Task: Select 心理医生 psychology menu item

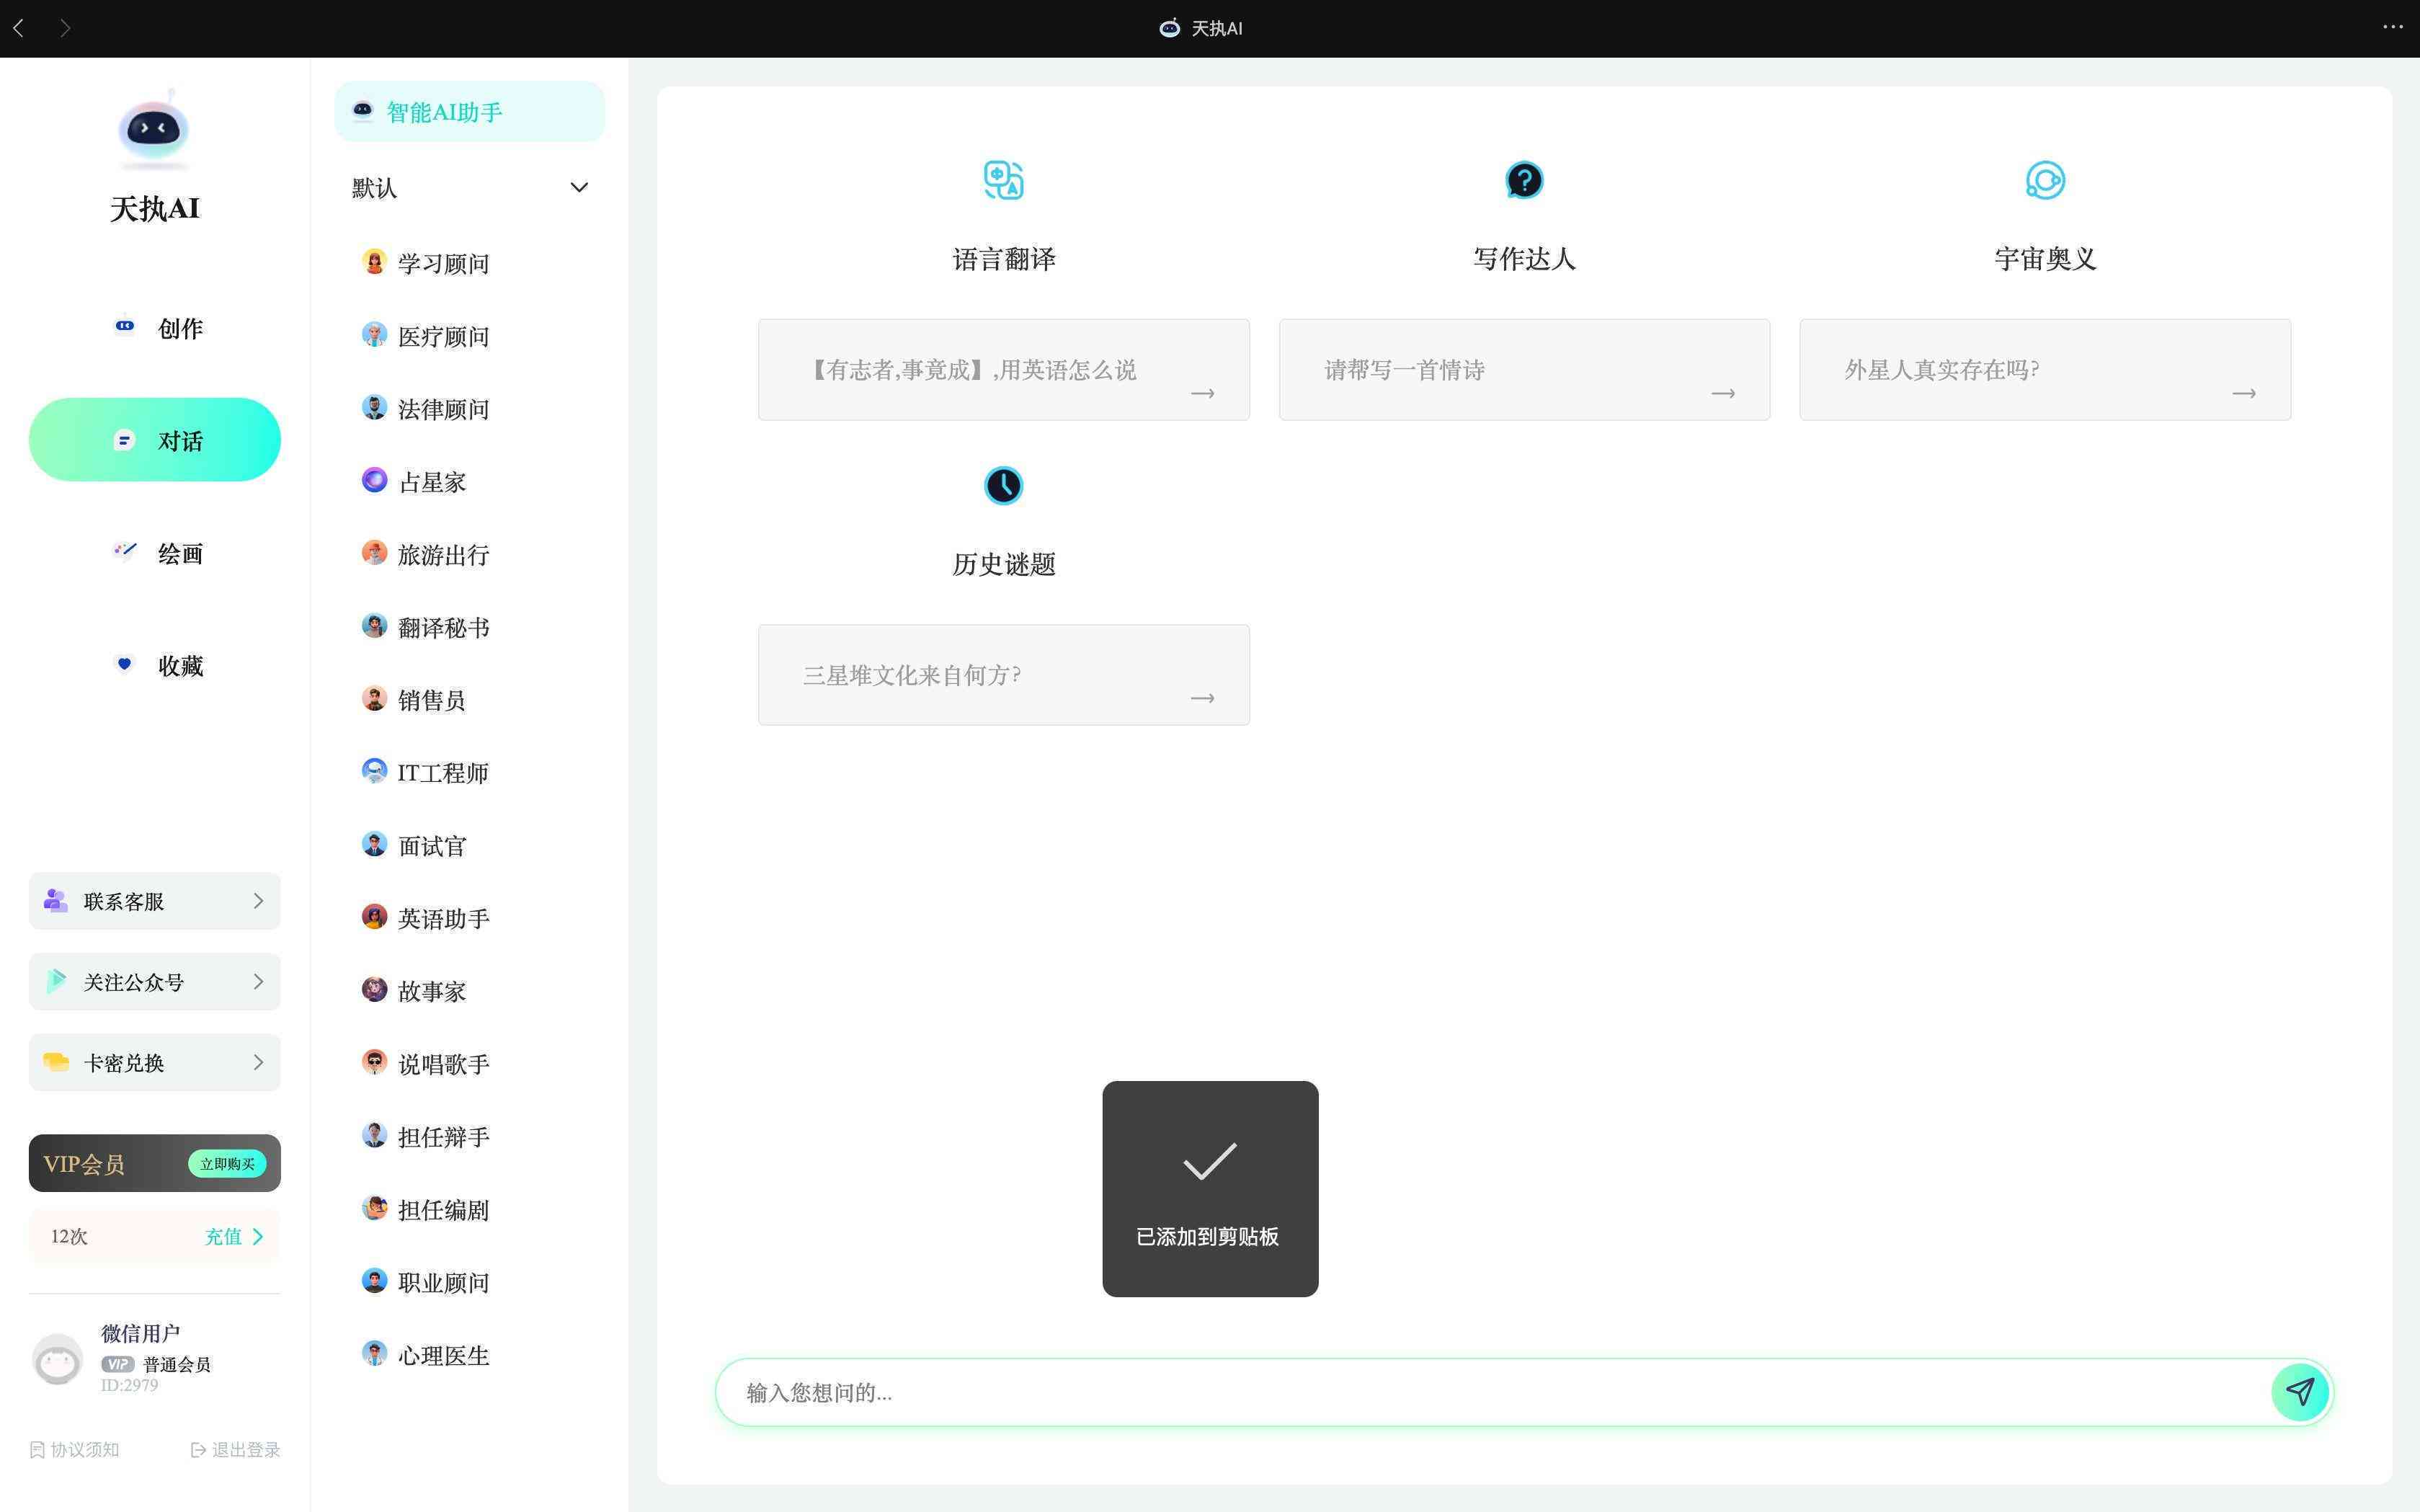Action: coord(442,1353)
